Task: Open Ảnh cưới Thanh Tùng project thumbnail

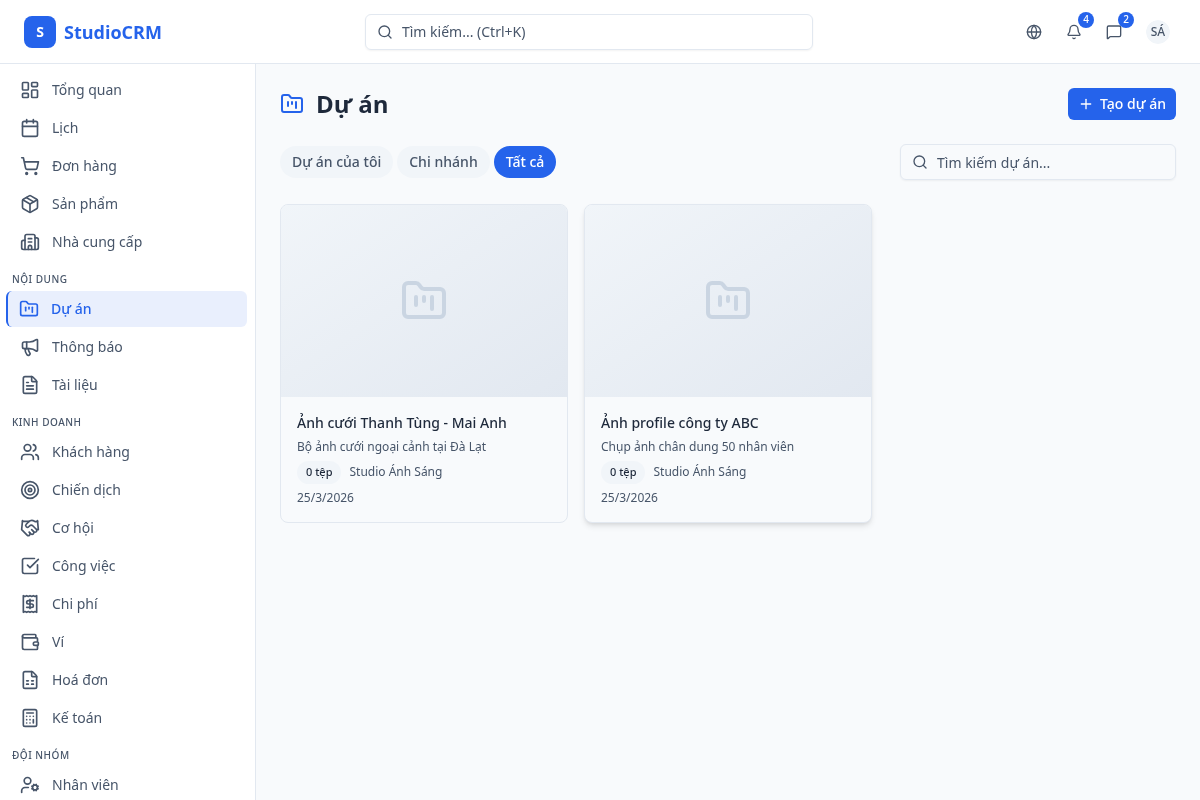Action: (x=424, y=301)
